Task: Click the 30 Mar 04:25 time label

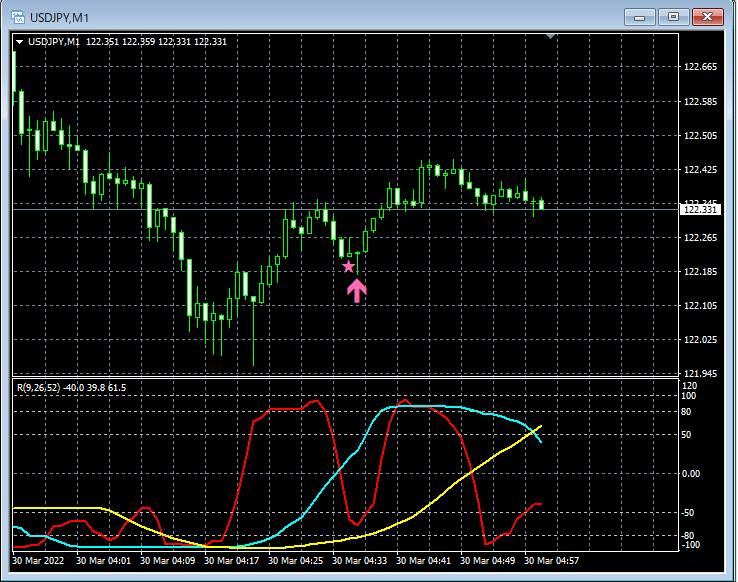Action: tap(295, 561)
